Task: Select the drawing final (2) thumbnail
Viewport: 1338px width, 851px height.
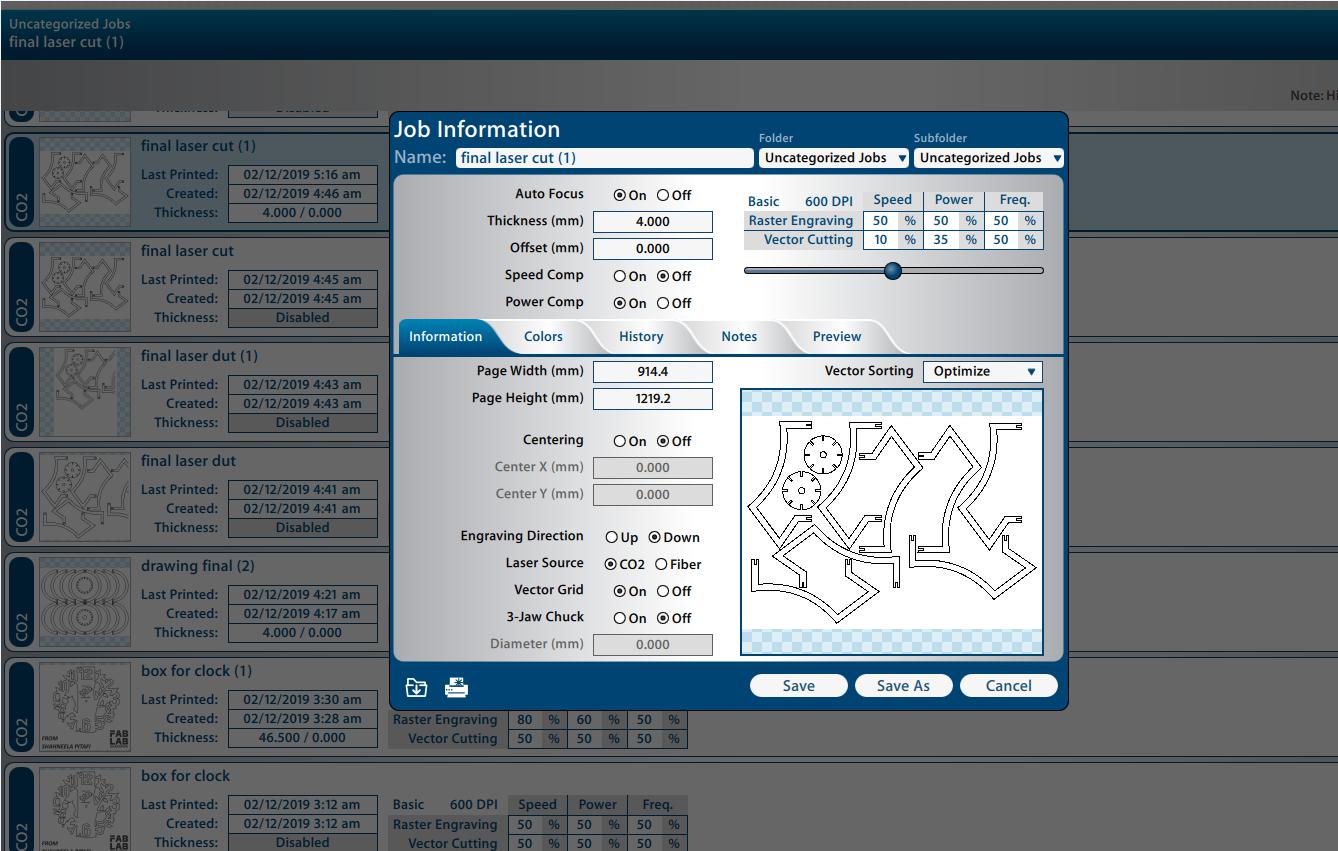Action: pos(84,601)
